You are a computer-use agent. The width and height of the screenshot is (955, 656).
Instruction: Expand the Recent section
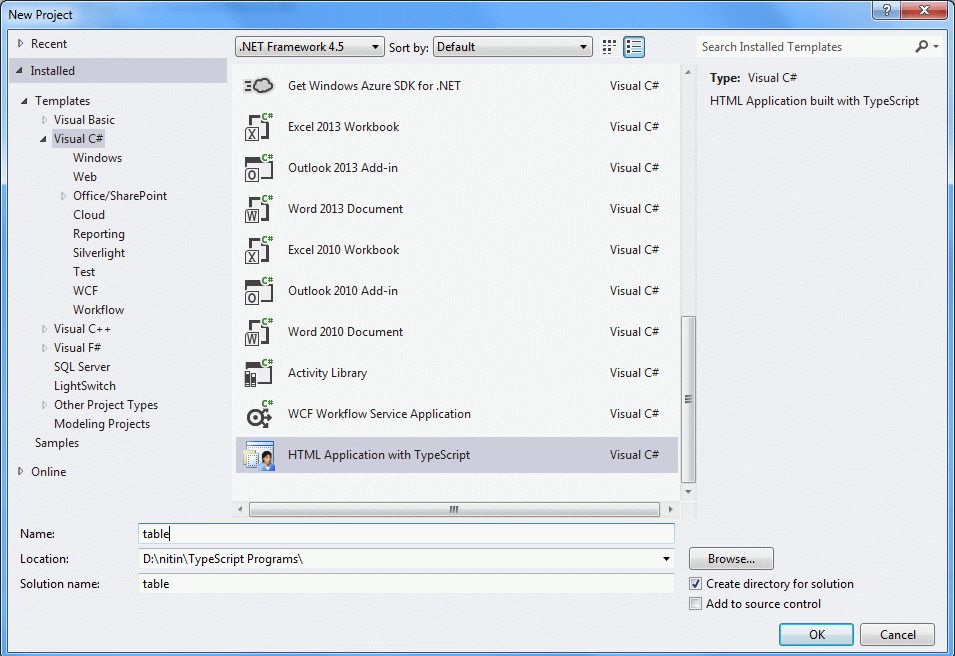[21, 43]
